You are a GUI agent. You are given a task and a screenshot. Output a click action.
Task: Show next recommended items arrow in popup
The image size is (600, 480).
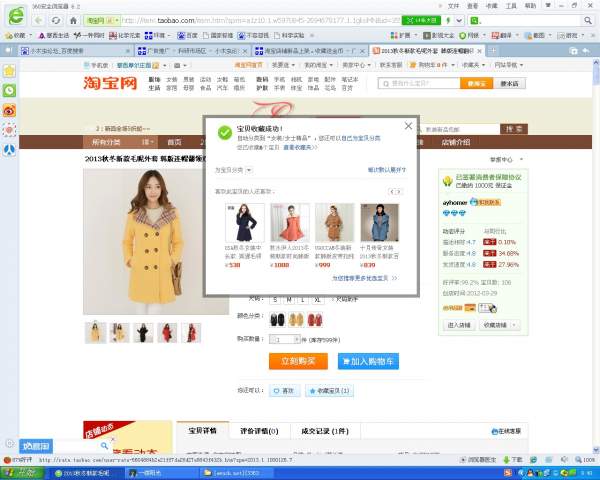(399, 191)
